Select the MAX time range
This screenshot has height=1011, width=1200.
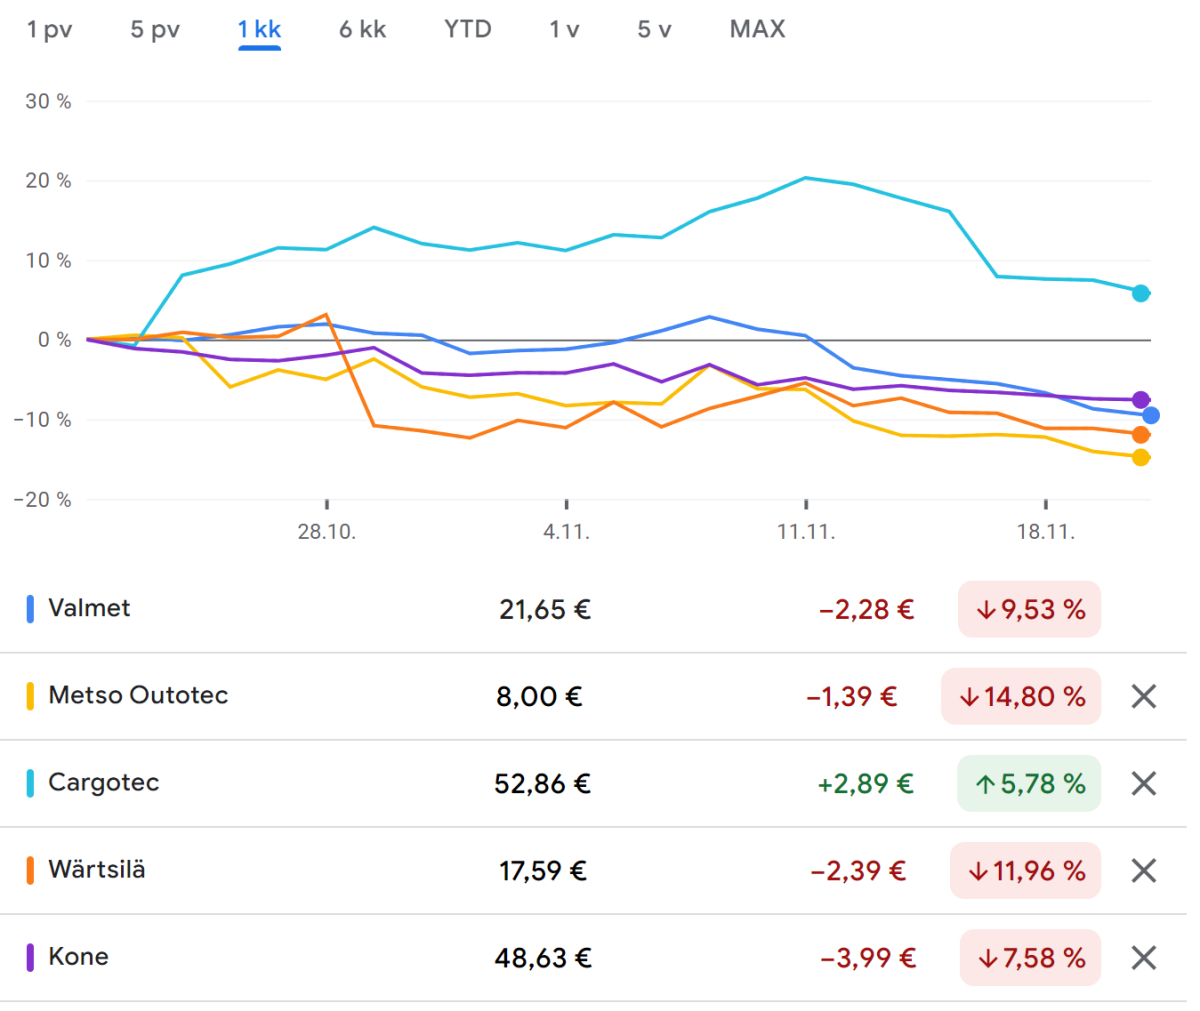(x=757, y=30)
